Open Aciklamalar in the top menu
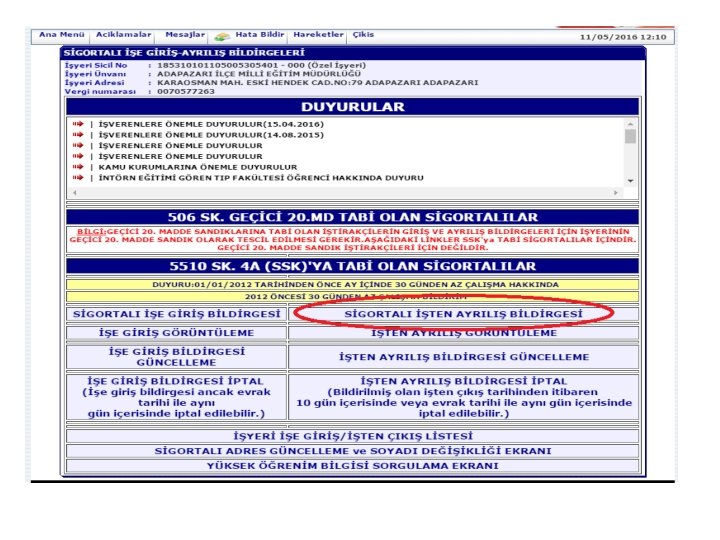720x540 pixels. coord(123,35)
